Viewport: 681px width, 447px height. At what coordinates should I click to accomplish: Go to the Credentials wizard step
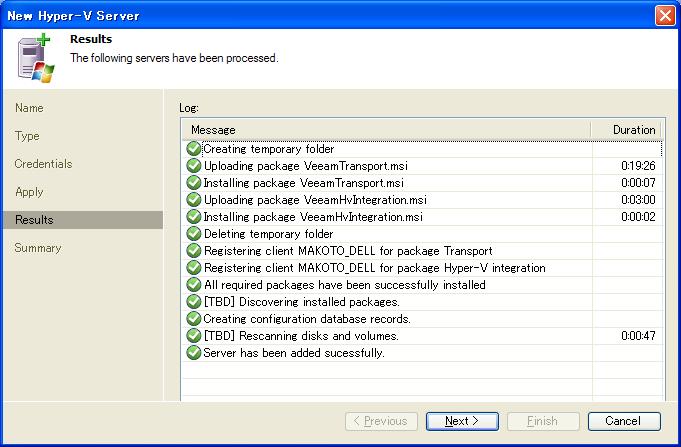43,164
